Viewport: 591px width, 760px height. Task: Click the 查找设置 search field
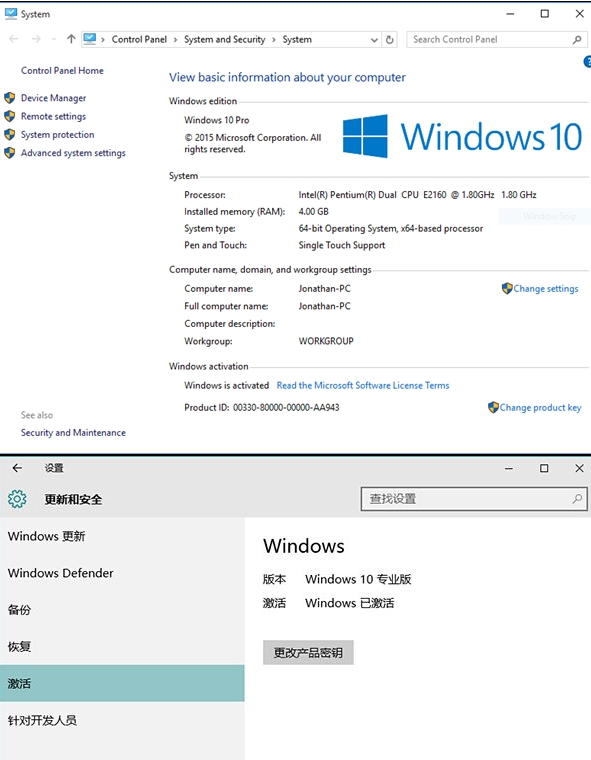474,499
